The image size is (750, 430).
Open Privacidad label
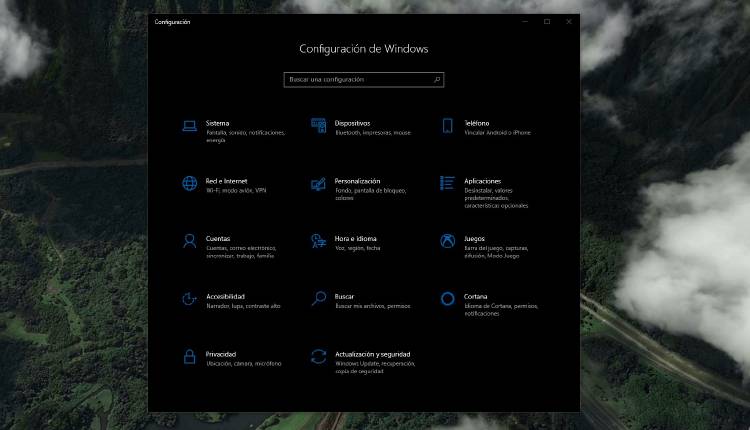[x=221, y=354]
